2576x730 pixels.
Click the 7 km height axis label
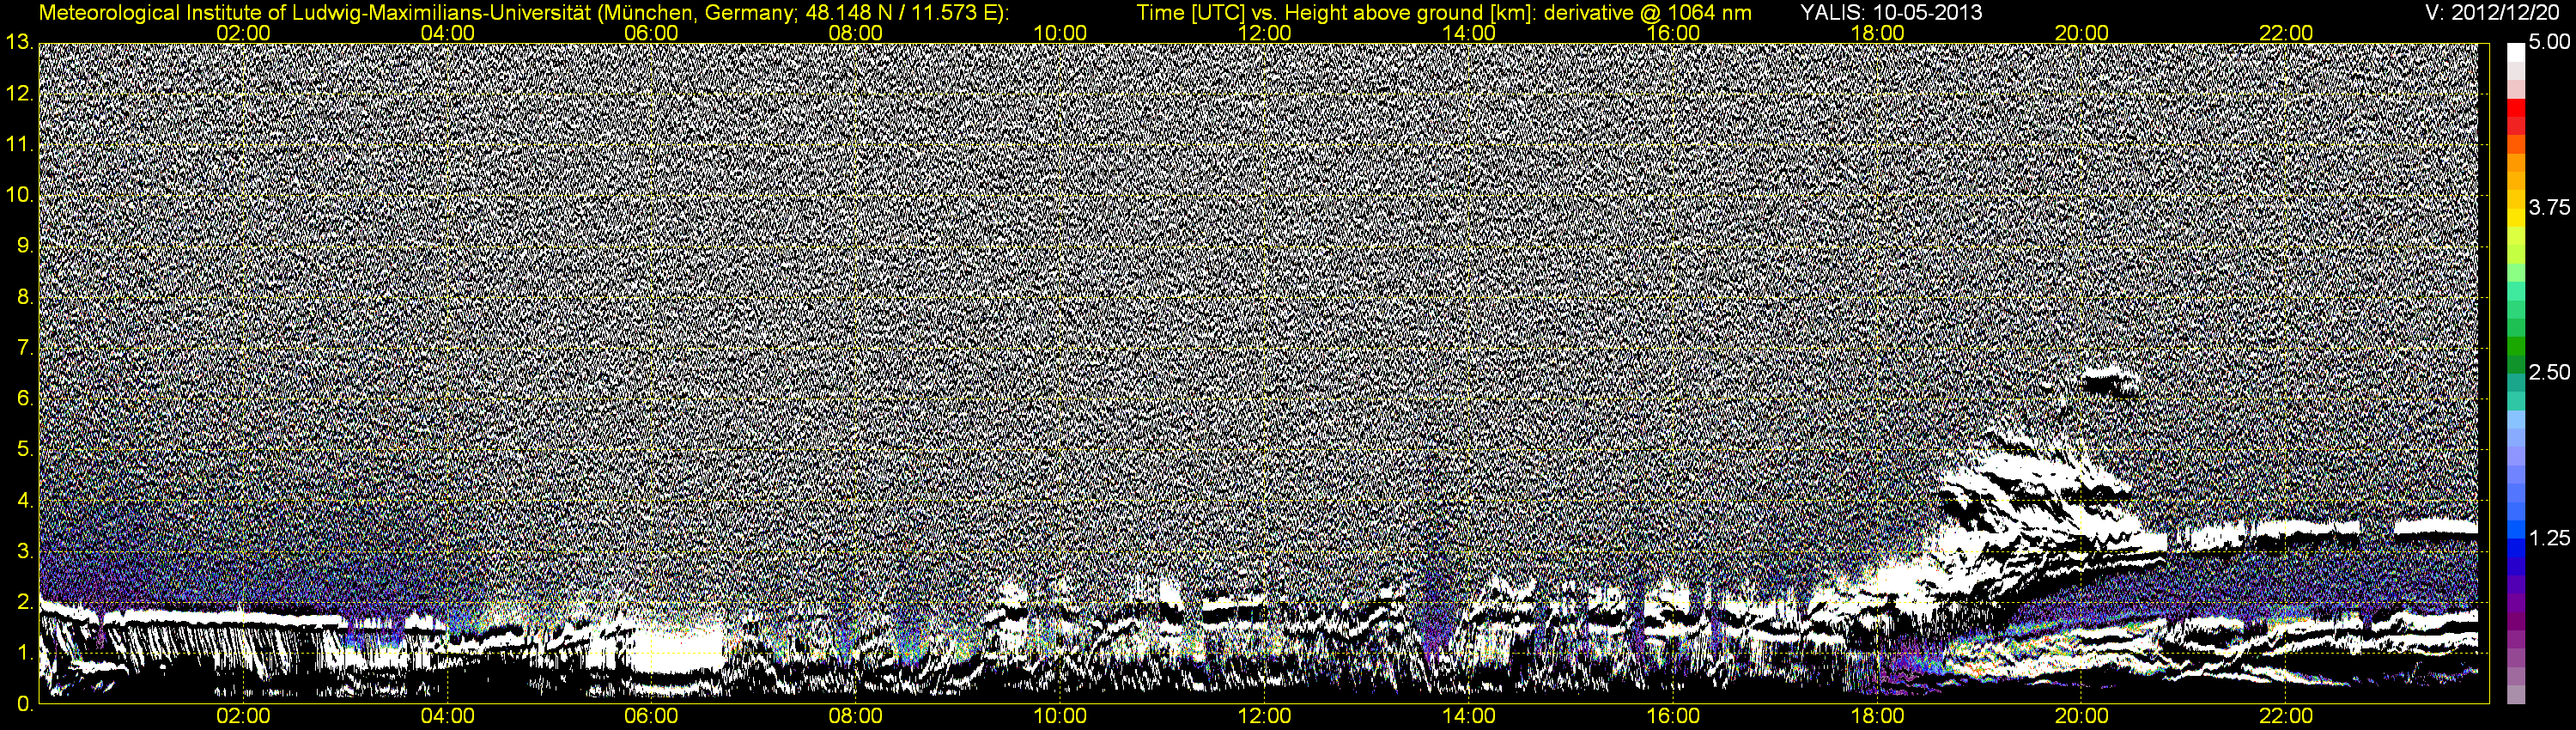[x=25, y=348]
